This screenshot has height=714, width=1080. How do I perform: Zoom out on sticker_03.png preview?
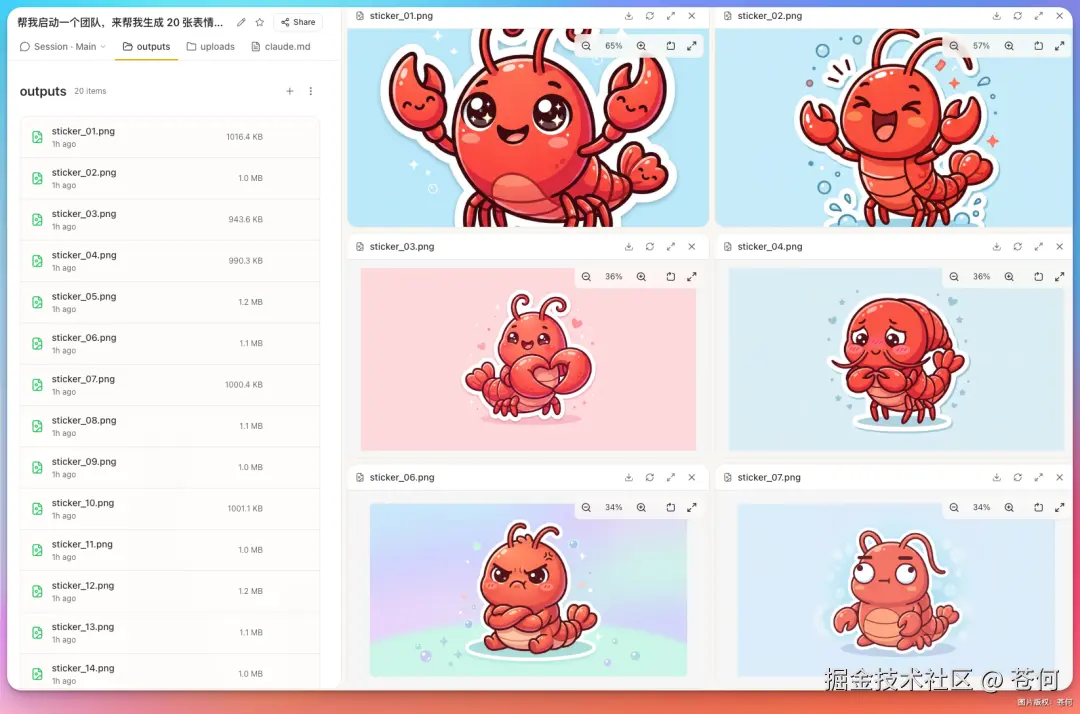point(586,277)
